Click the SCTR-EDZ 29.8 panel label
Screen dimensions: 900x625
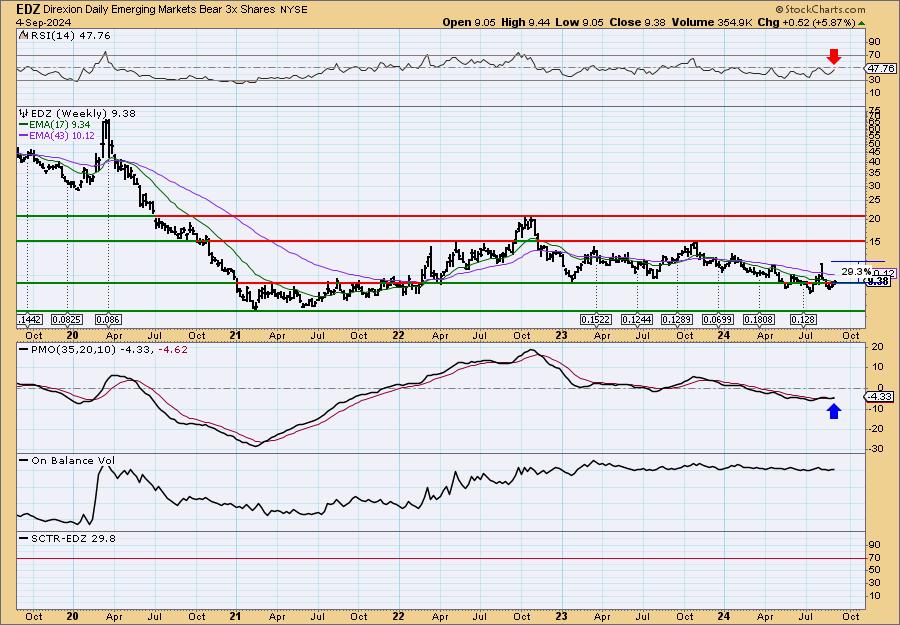73,538
